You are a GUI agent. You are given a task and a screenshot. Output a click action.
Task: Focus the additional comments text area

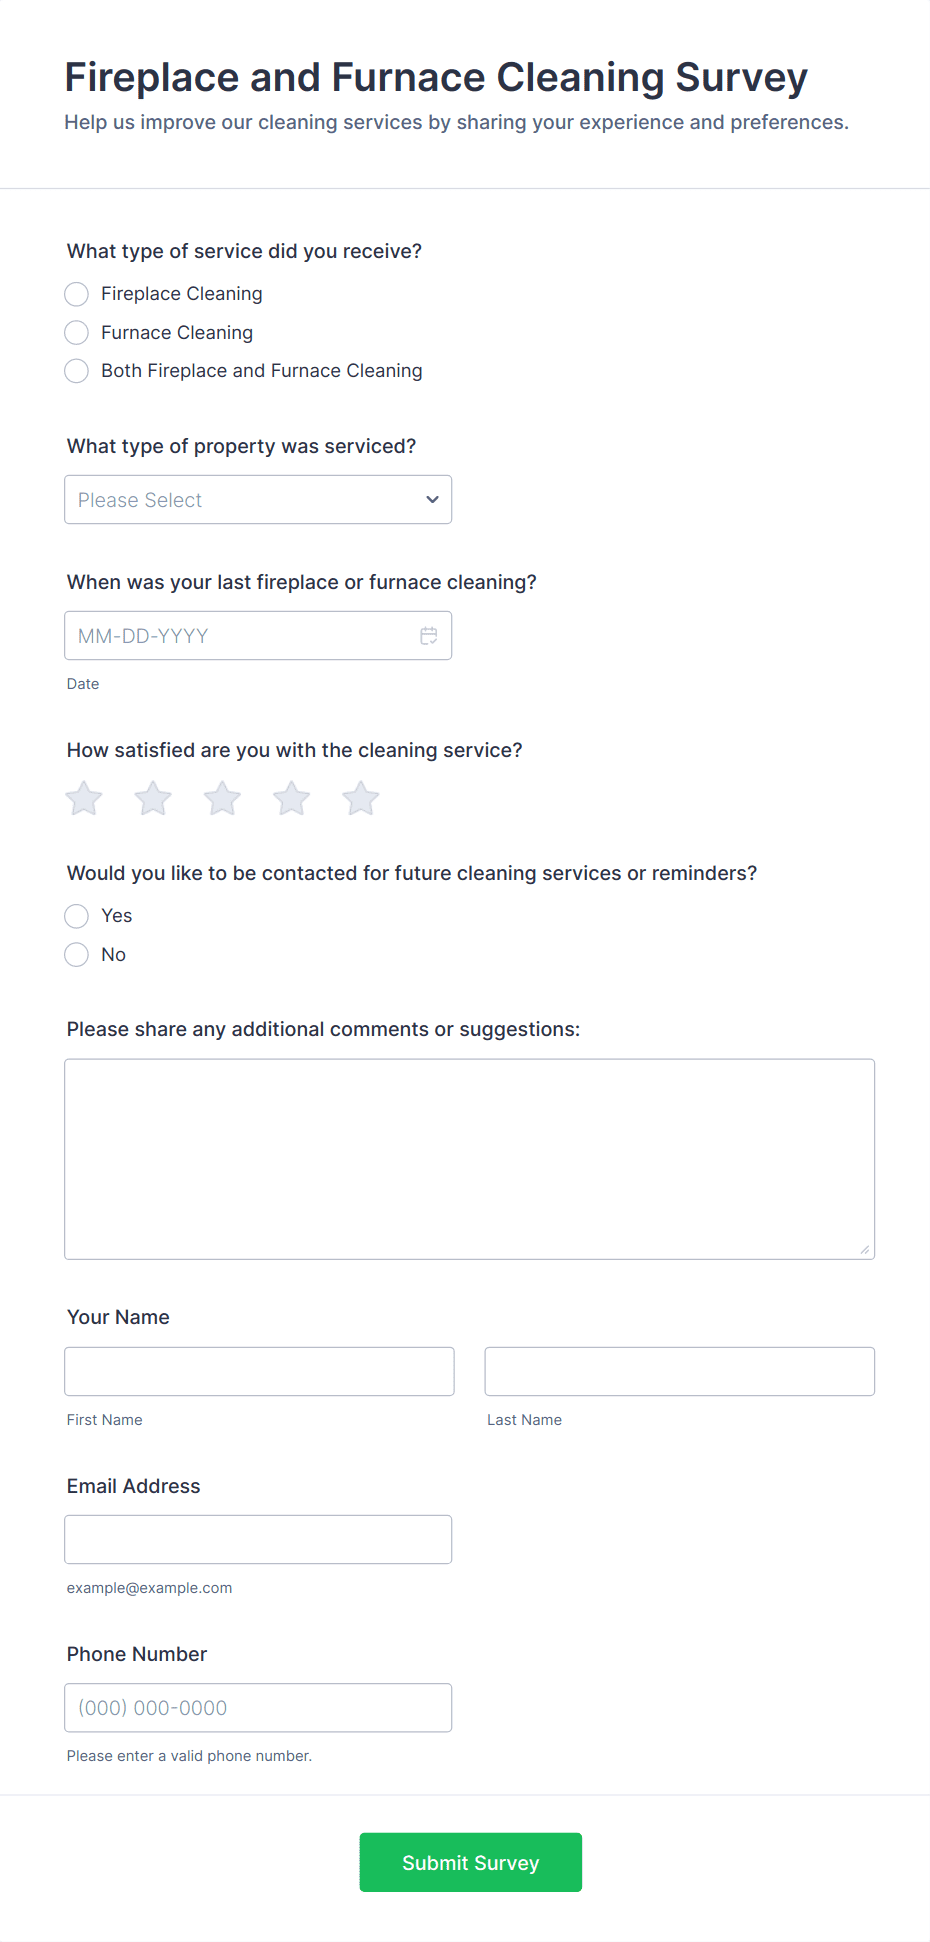click(469, 1159)
